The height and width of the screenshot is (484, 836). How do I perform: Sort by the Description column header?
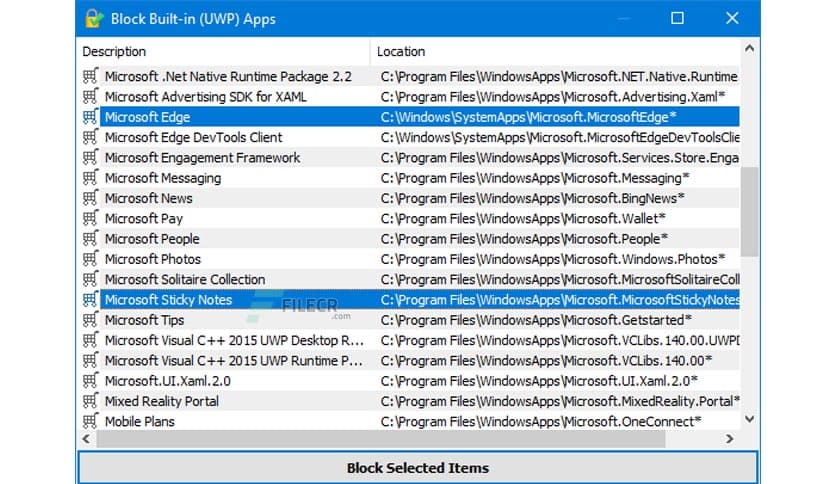(x=222, y=51)
